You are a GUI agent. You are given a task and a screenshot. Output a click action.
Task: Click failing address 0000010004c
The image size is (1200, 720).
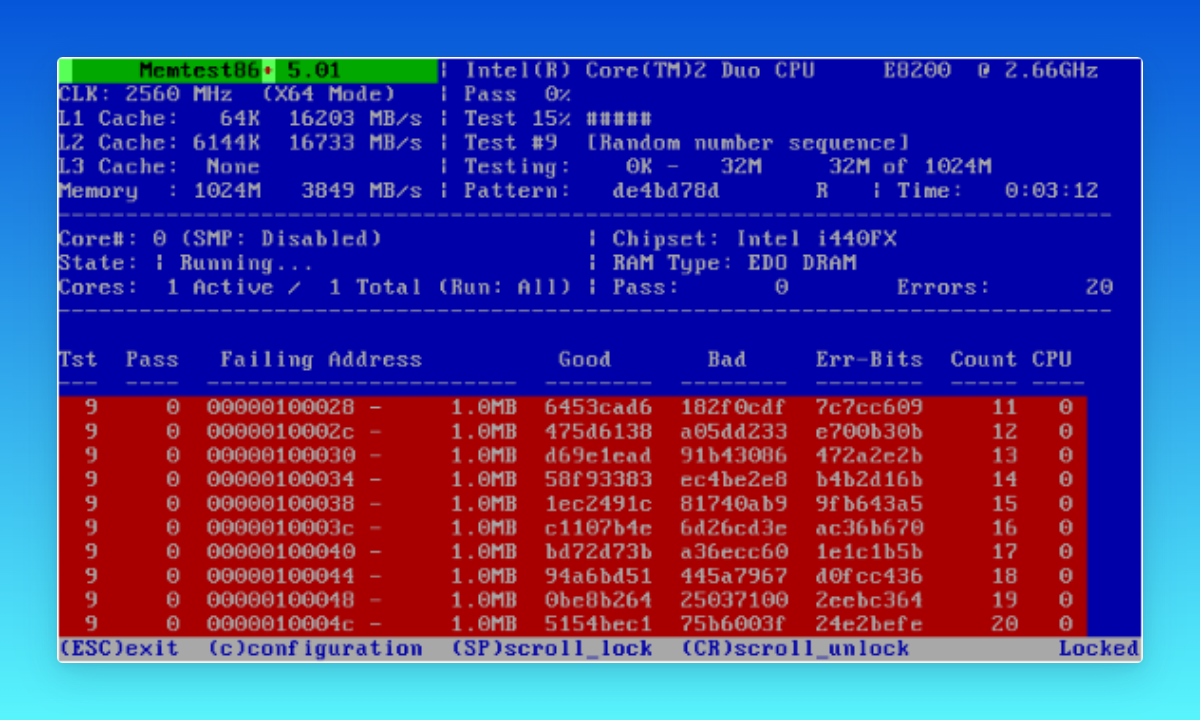click(x=281, y=623)
